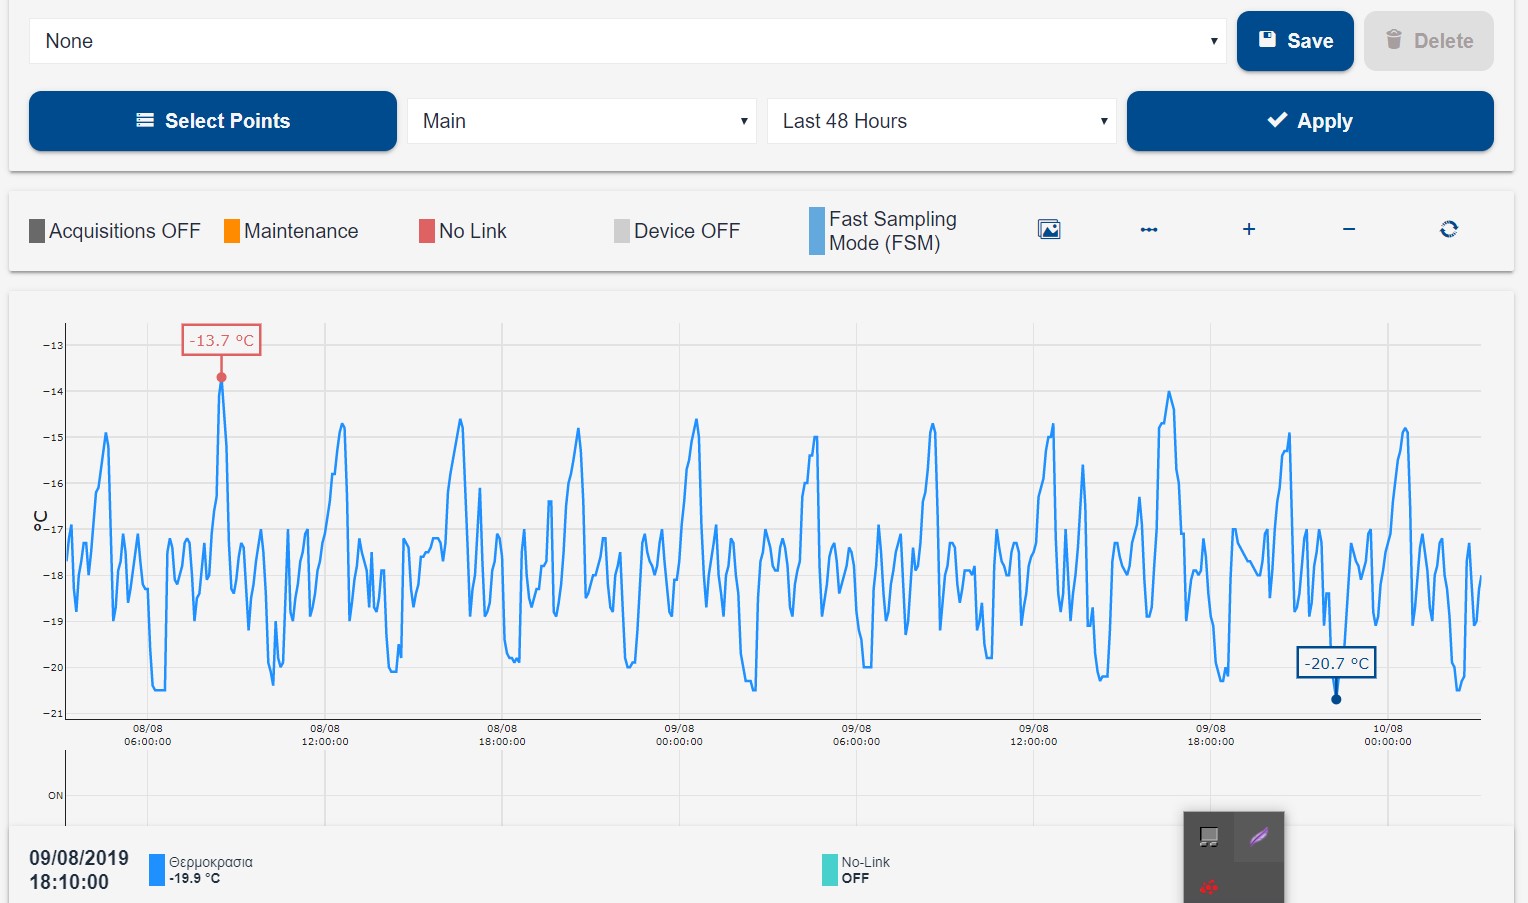This screenshot has width=1528, height=903.
Task: Click the Θερμοκρασια blue color swatch
Action: click(x=157, y=870)
